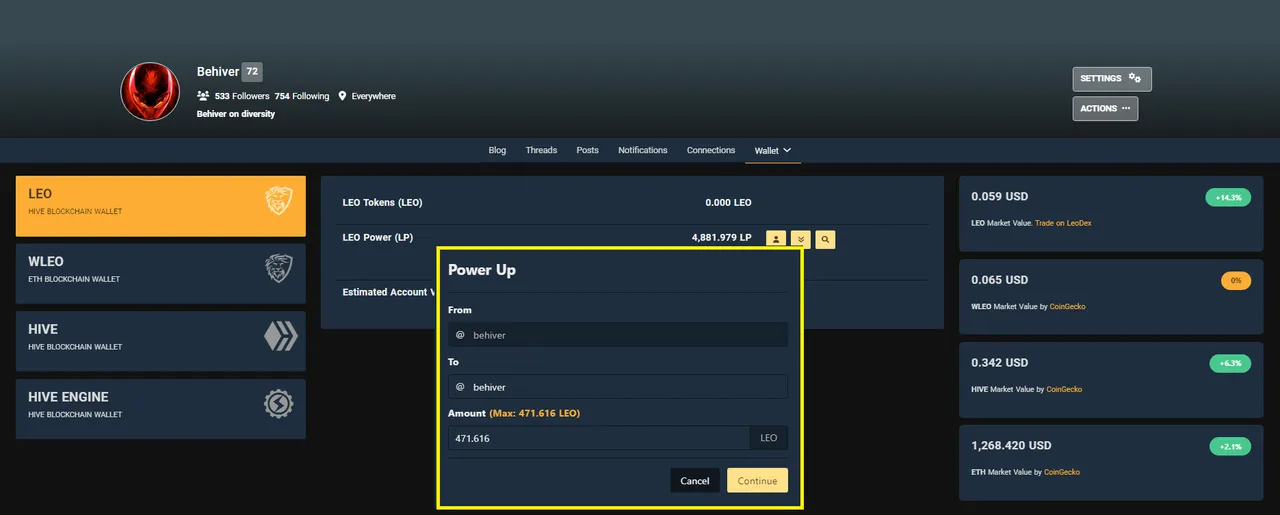Image resolution: width=1280 pixels, height=515 pixels.
Task: Click the +6.3% HIVE change badge
Action: [x=1230, y=364]
